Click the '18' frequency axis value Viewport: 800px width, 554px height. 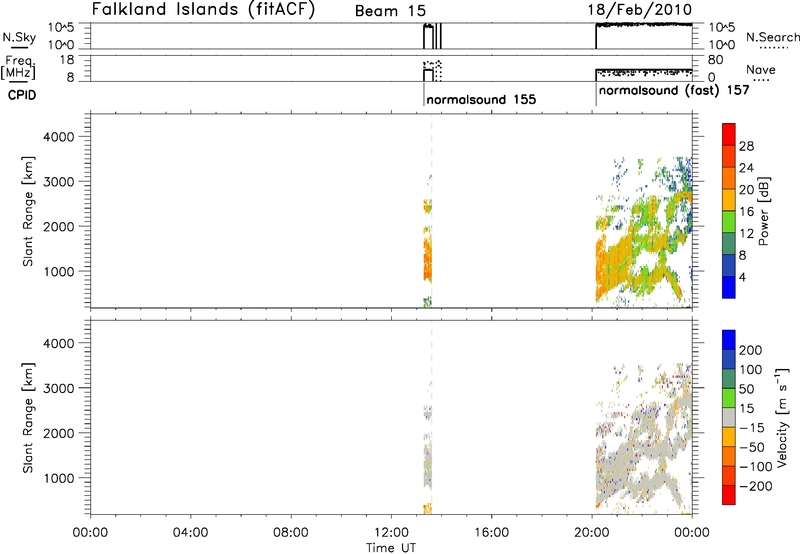click(x=66, y=60)
